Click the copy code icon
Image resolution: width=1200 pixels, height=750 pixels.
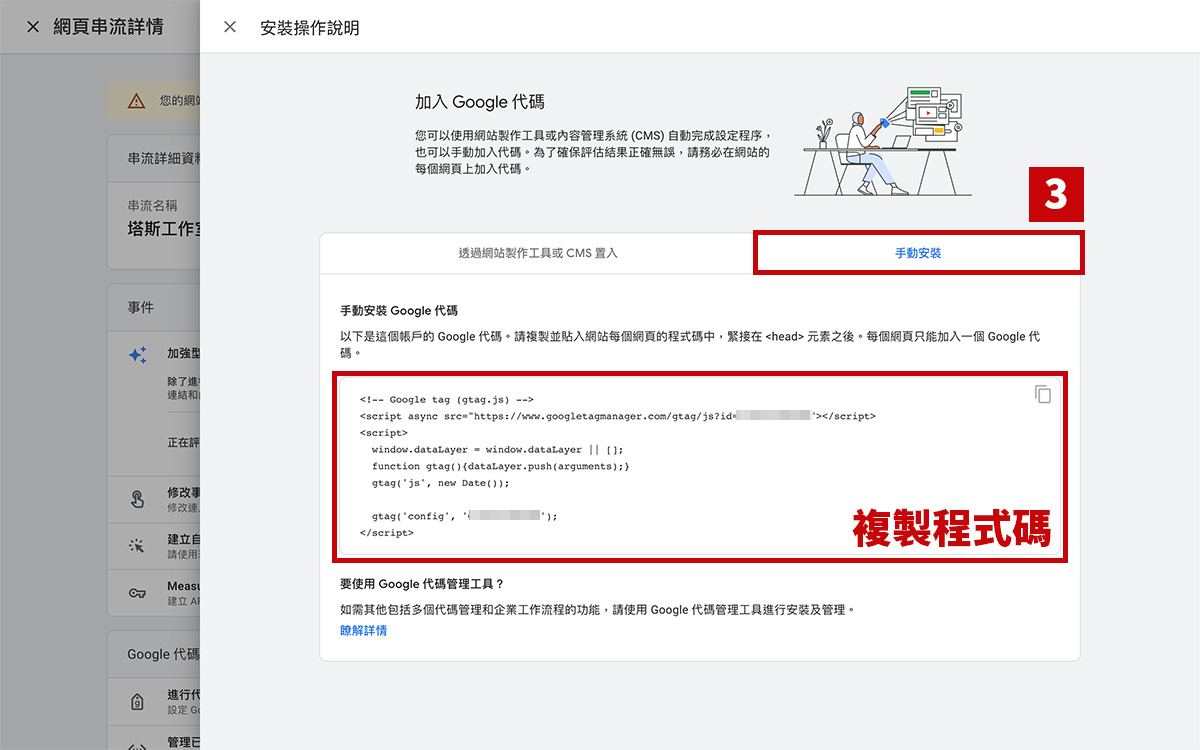click(x=1043, y=394)
